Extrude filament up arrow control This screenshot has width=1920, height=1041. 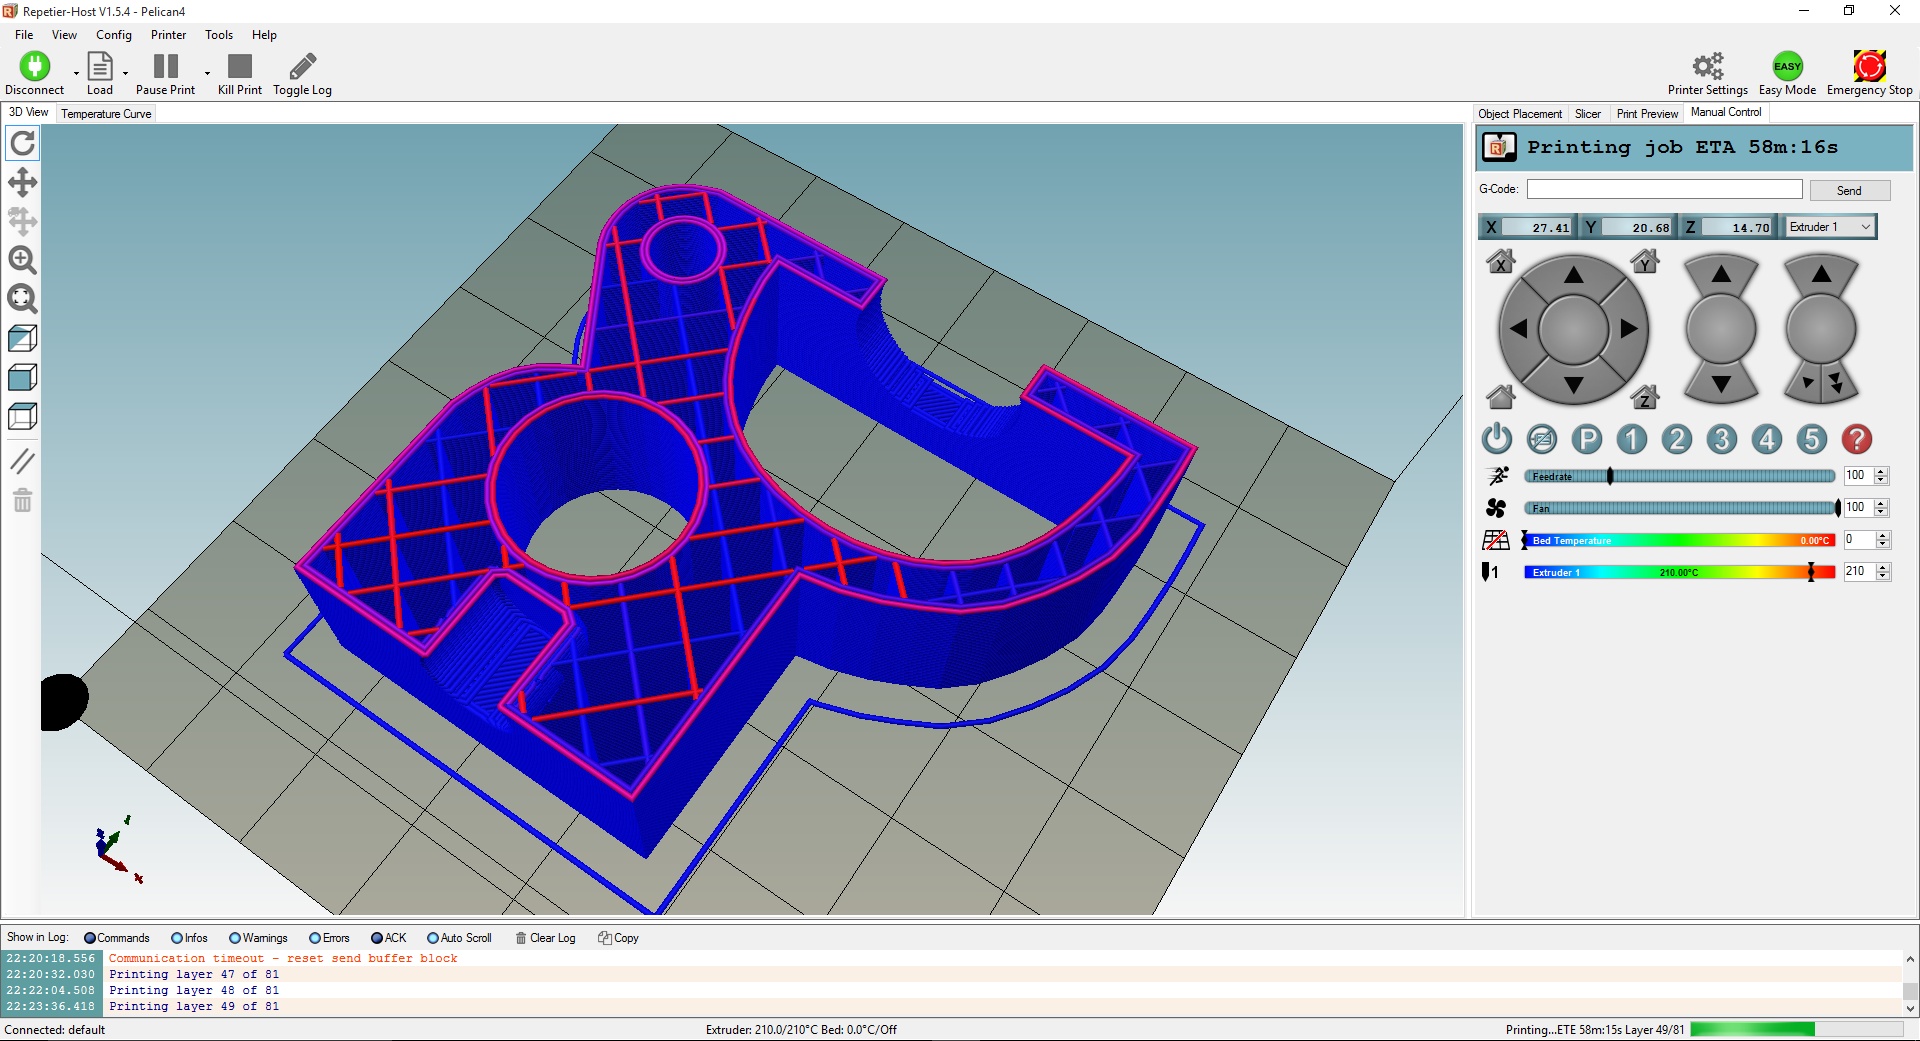point(1821,274)
